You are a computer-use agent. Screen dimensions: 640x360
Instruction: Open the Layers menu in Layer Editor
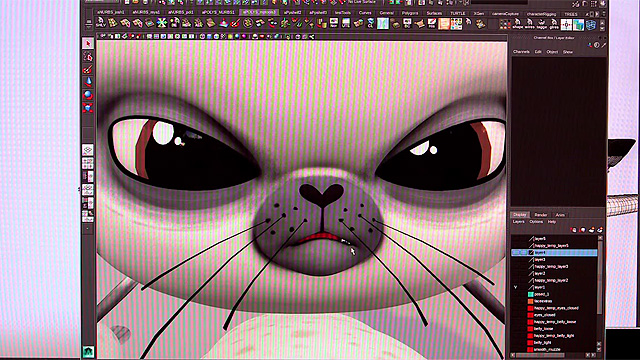tap(518, 222)
